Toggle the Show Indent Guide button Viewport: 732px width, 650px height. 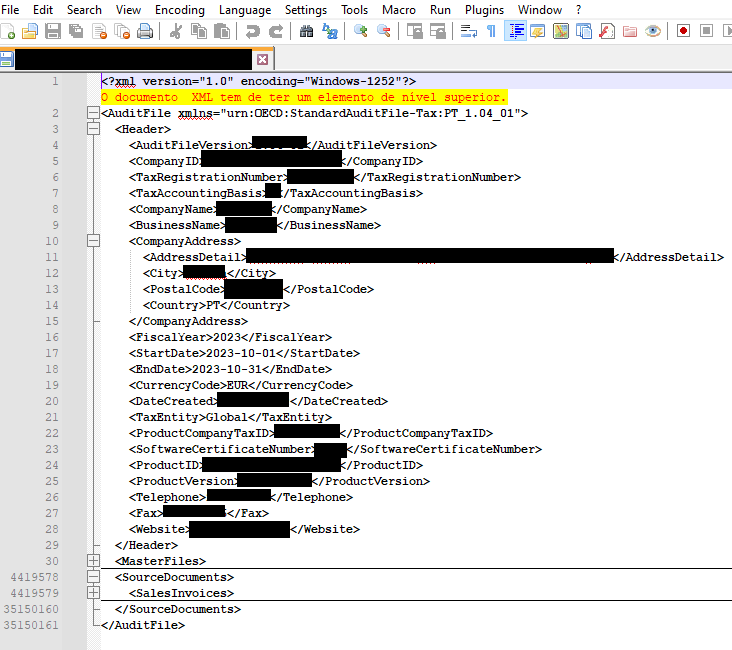(x=516, y=31)
